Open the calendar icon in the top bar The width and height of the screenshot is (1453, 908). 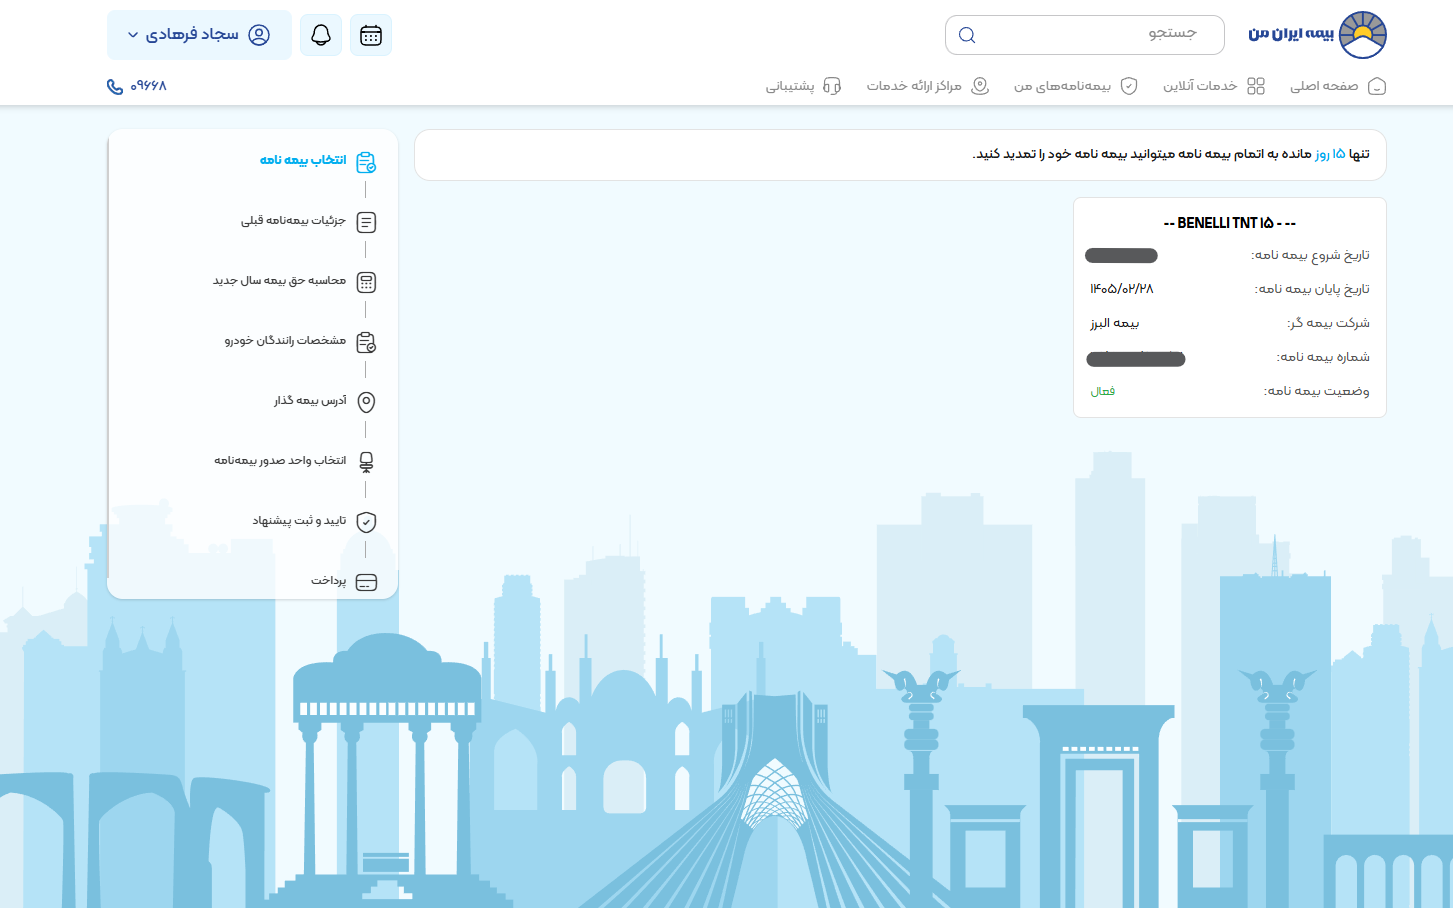(370, 34)
